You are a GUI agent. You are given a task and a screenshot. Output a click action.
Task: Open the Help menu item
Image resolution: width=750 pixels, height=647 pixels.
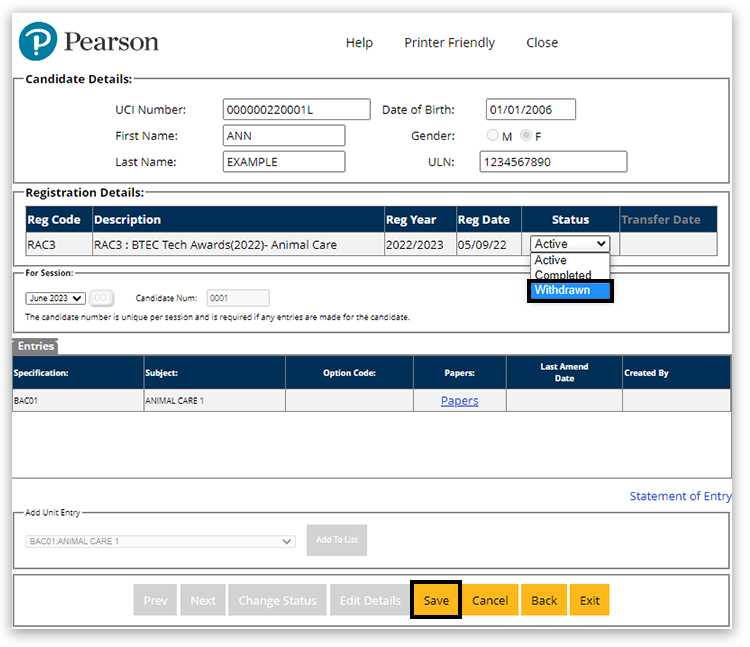[x=359, y=43]
